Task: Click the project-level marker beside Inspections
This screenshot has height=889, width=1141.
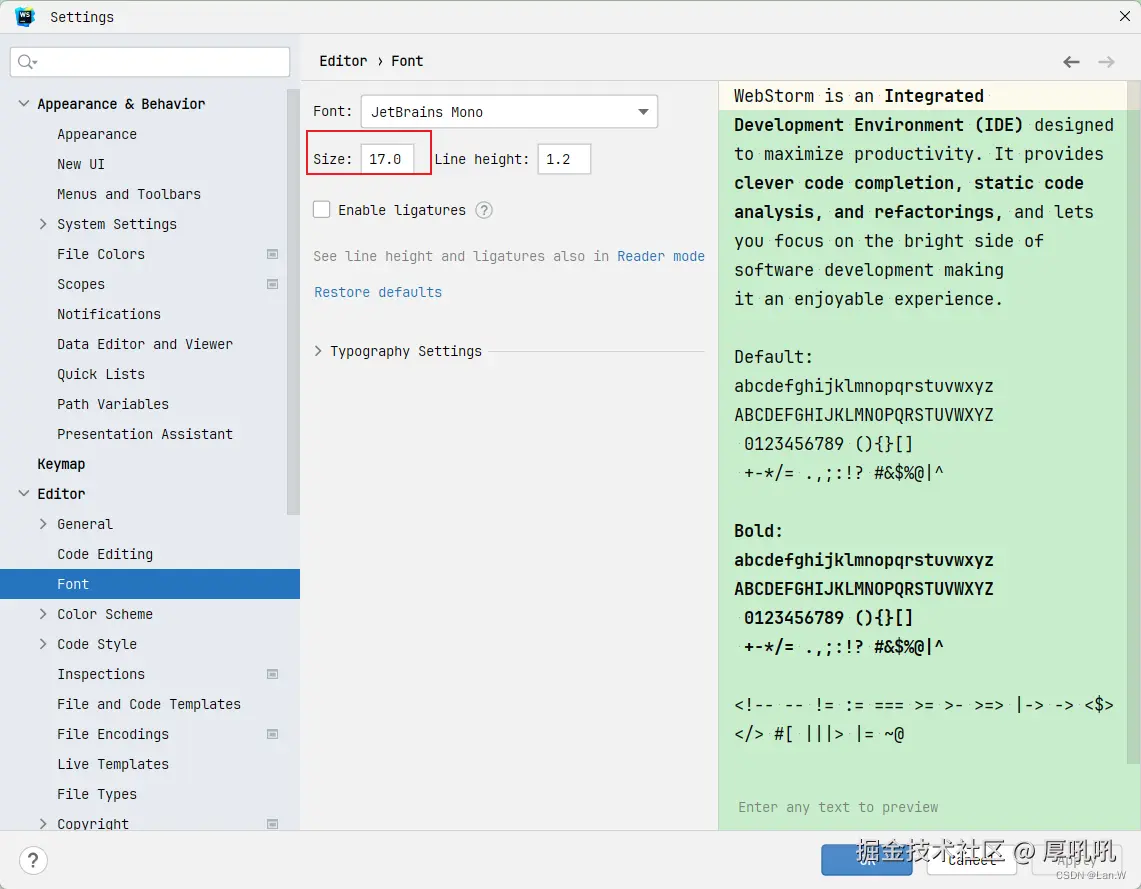Action: [273, 674]
